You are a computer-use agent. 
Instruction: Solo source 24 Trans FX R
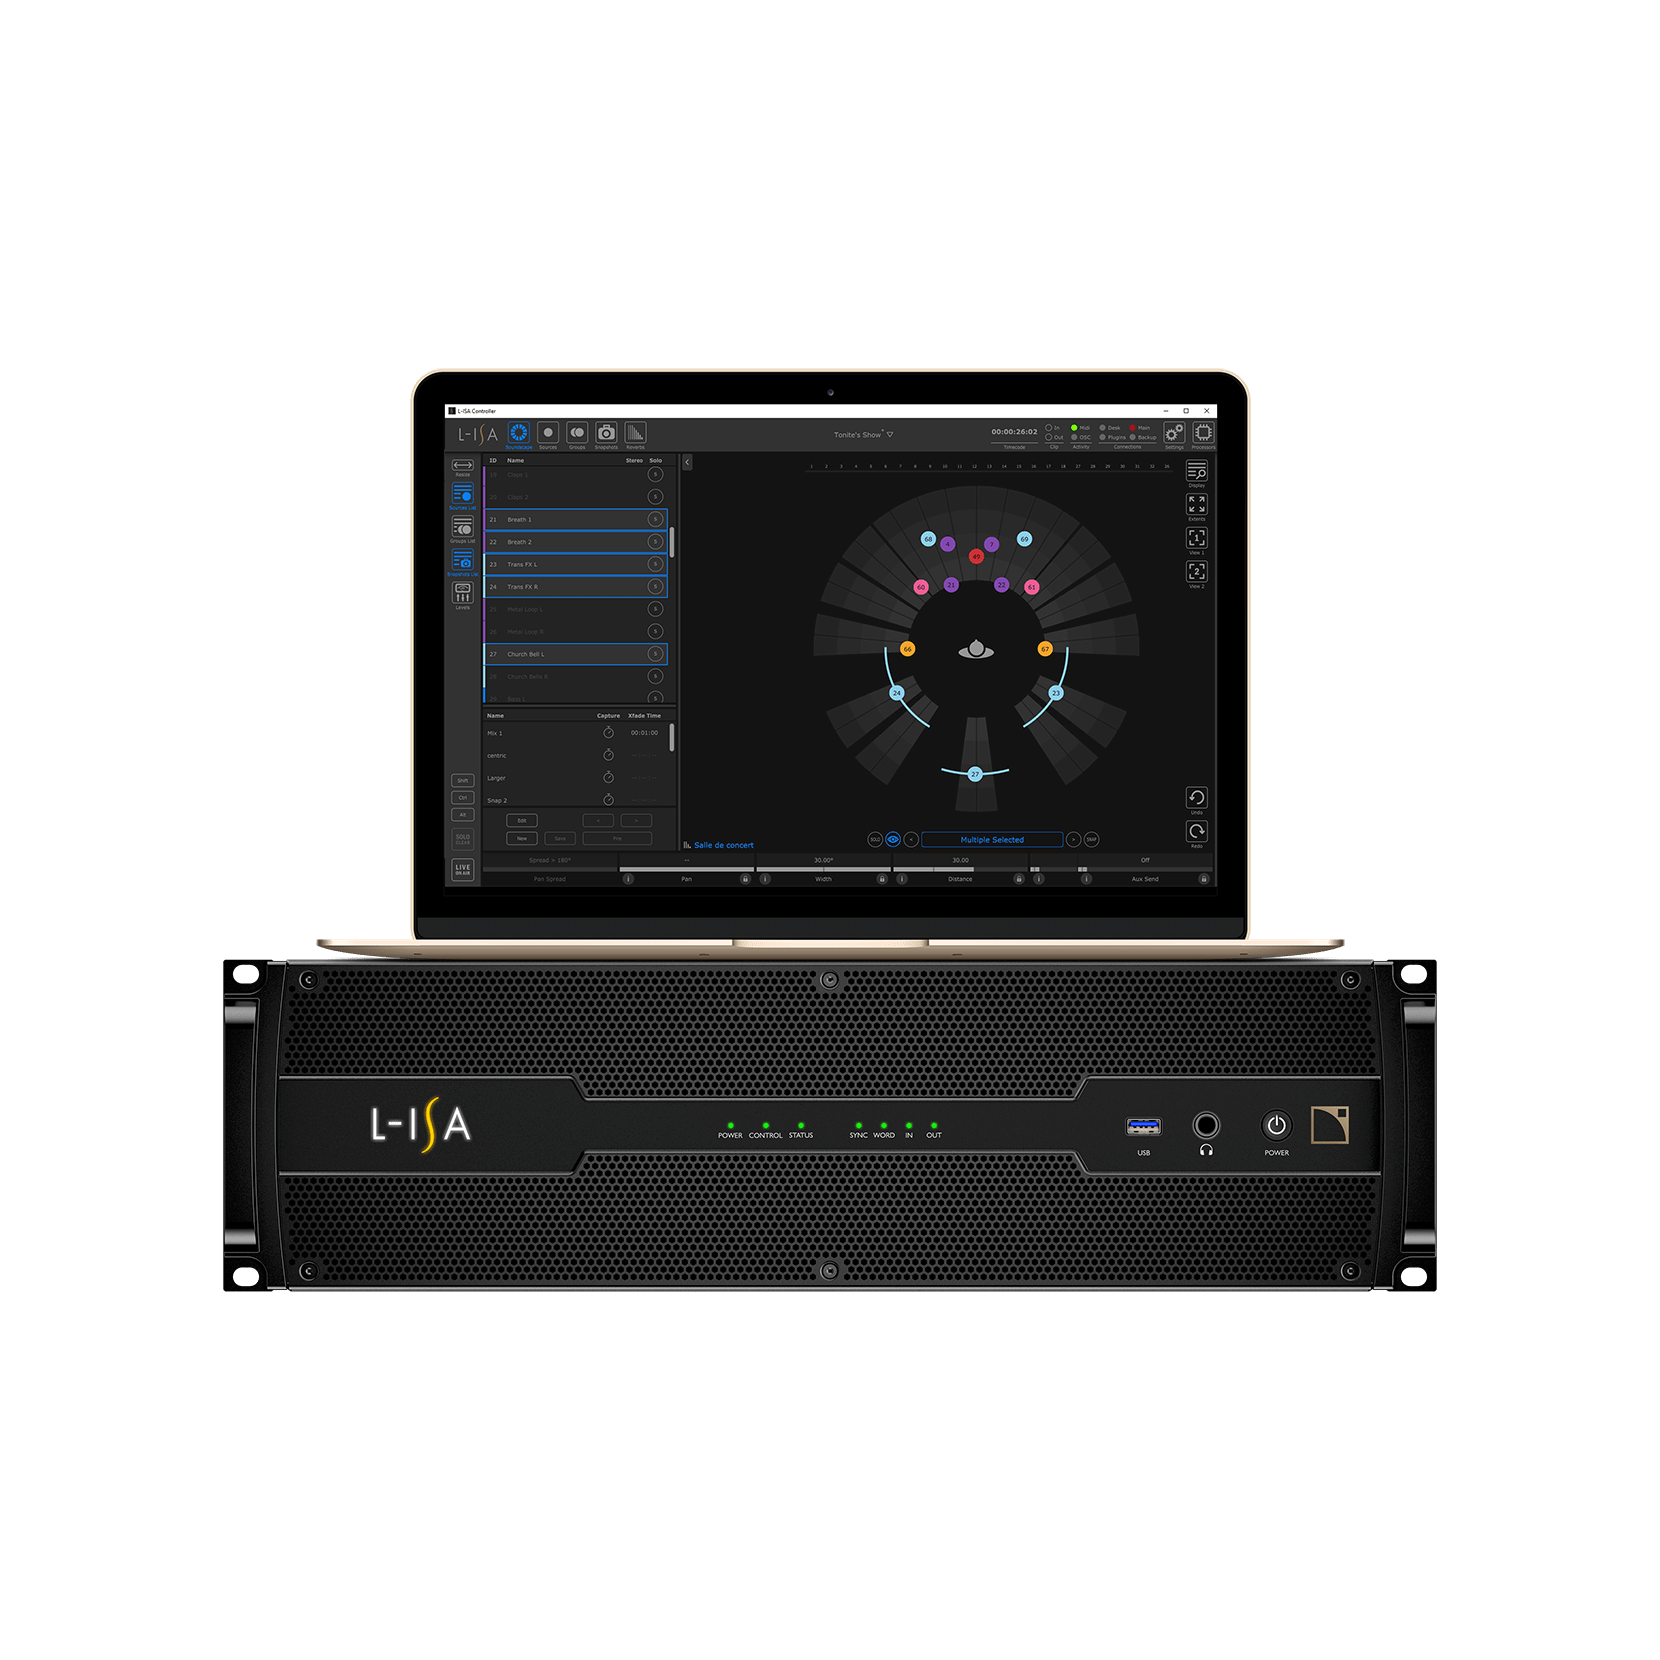click(x=655, y=586)
